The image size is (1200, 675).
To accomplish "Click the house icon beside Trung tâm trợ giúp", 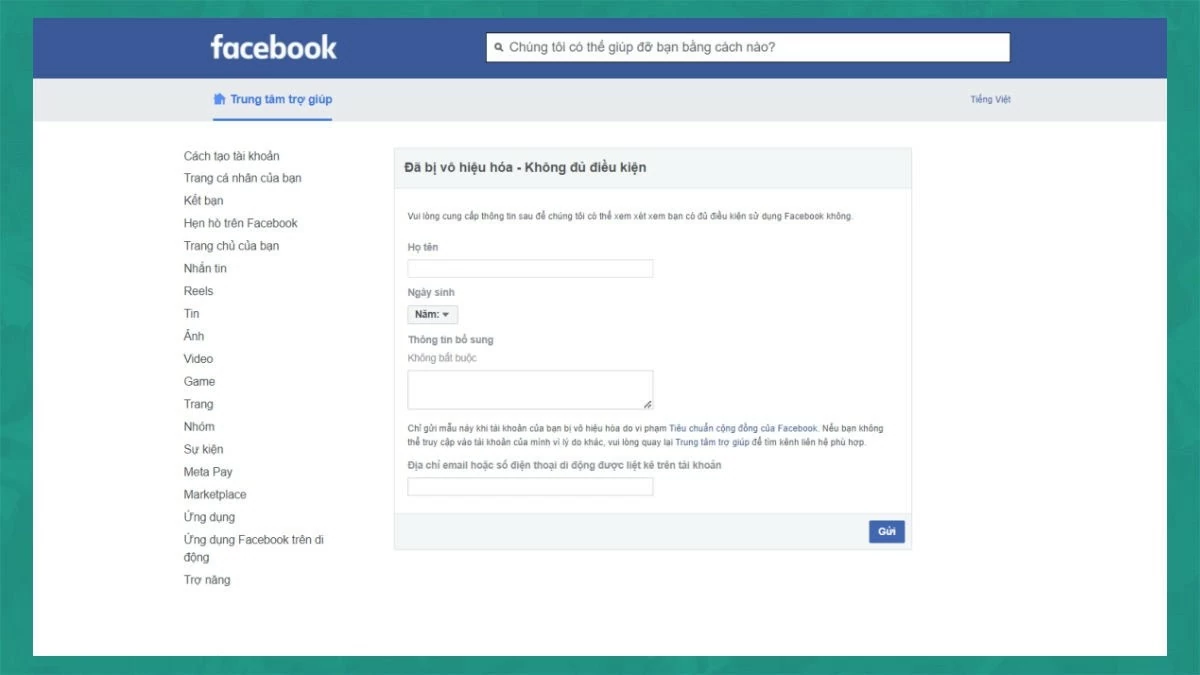I will point(219,99).
